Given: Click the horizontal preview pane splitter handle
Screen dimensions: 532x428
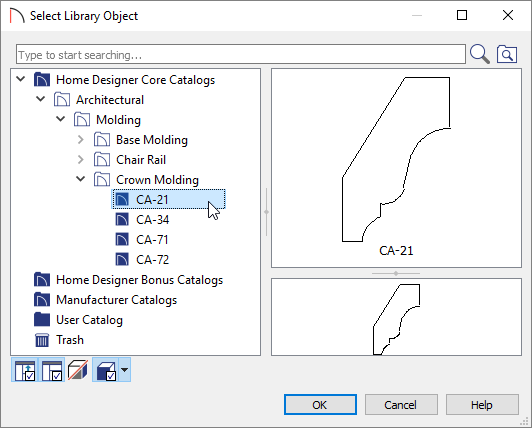Looking at the screenshot, I should click(x=396, y=273).
